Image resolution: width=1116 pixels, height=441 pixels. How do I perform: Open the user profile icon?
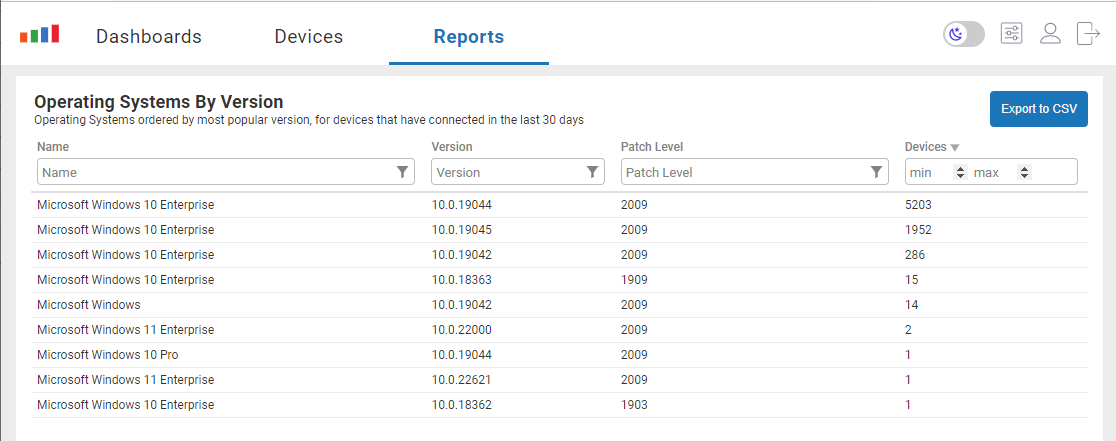(x=1050, y=33)
